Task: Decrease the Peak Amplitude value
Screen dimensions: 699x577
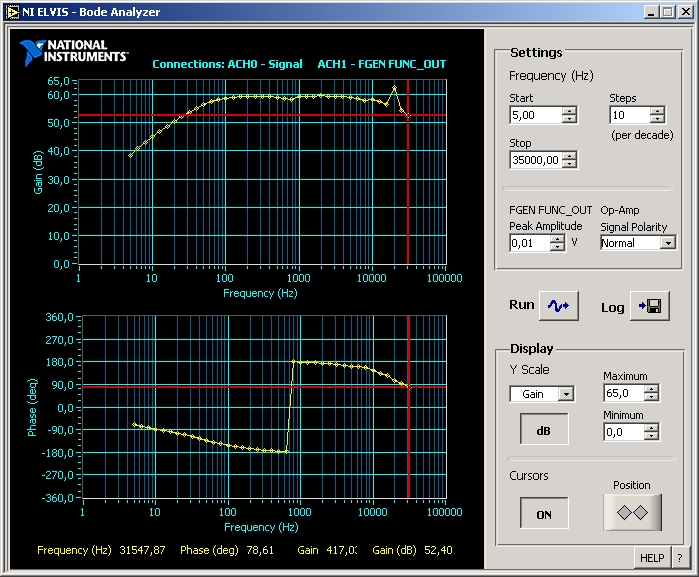Action: click(x=557, y=247)
